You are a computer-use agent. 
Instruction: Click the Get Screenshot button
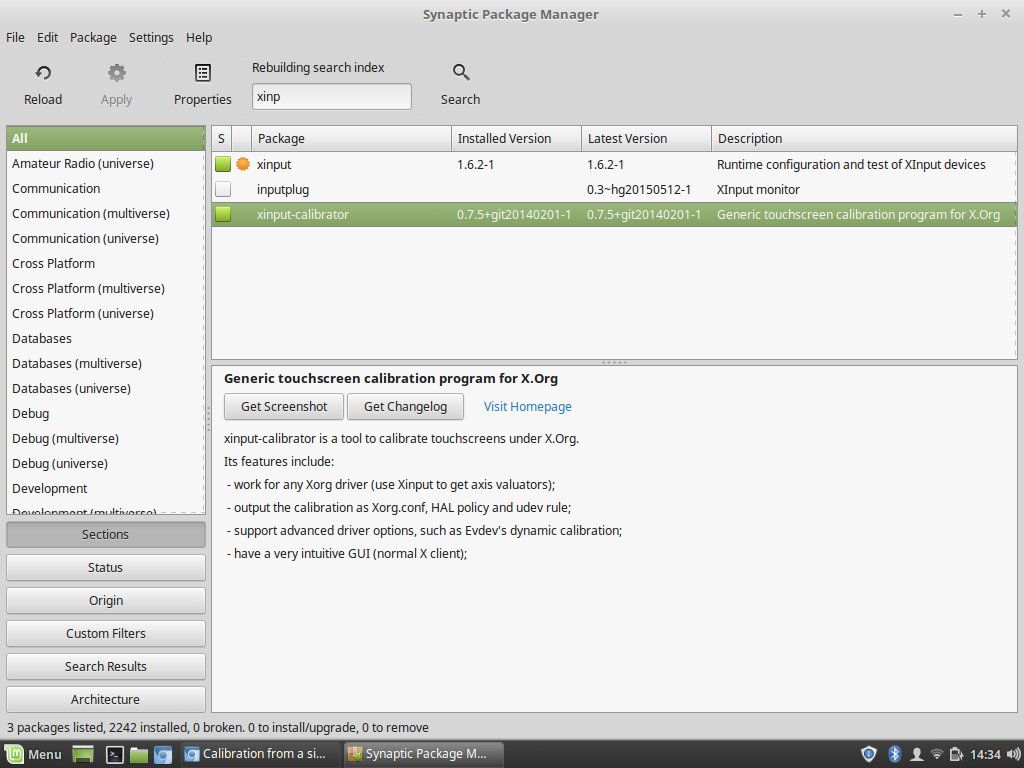284,406
